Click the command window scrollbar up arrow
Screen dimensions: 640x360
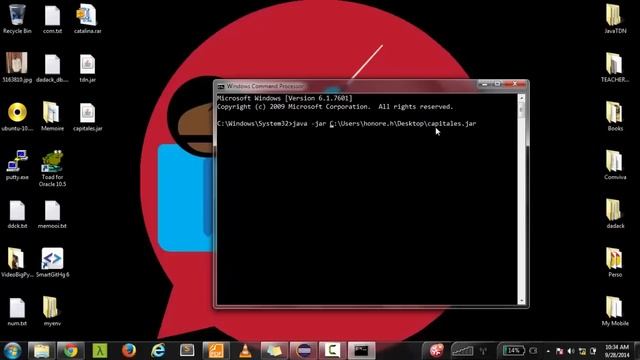click(522, 98)
